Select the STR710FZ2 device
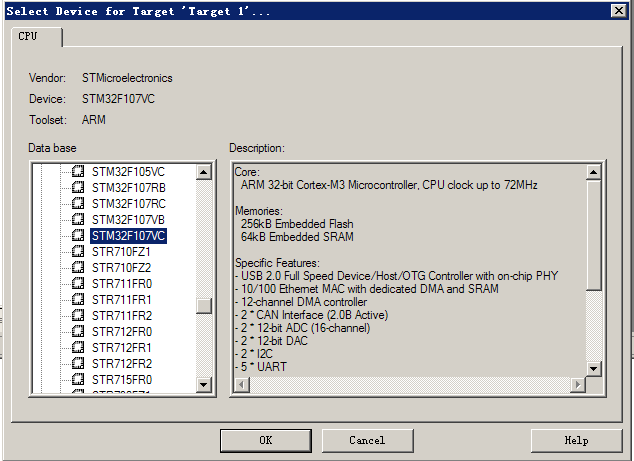 [x=121, y=268]
